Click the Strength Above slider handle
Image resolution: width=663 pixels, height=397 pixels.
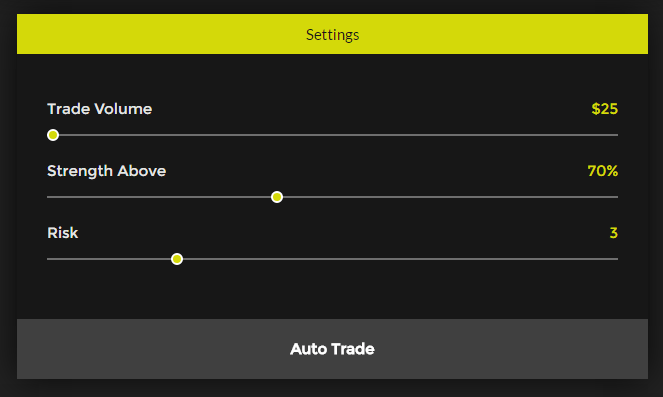pos(277,197)
